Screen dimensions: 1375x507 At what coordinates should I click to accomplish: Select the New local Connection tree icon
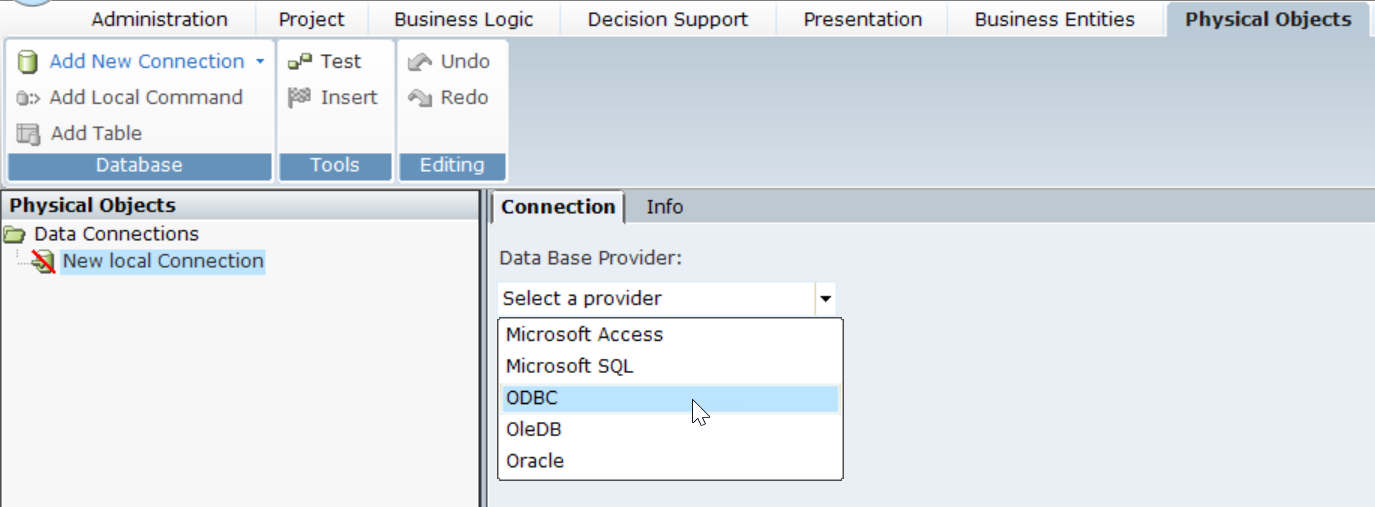(42, 262)
